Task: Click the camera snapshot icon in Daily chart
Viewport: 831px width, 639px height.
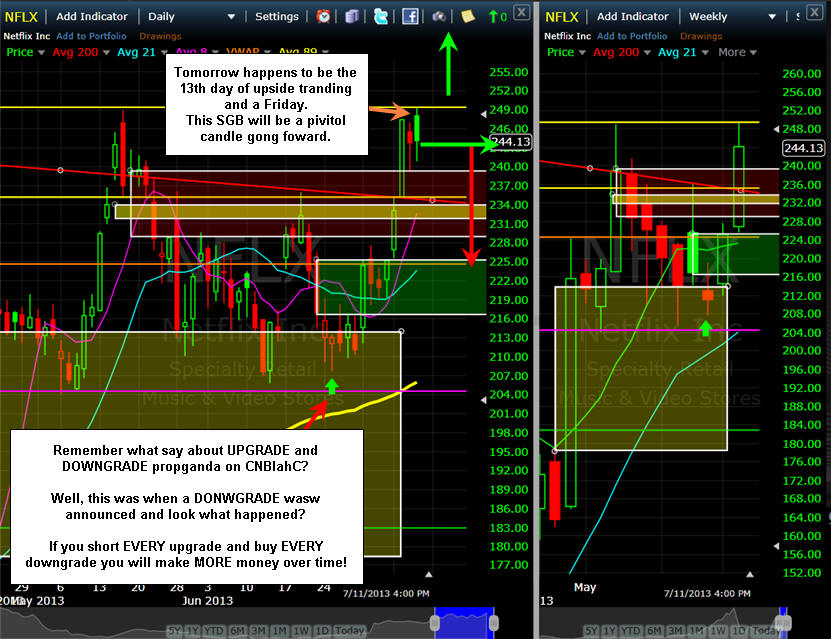Action: (439, 16)
